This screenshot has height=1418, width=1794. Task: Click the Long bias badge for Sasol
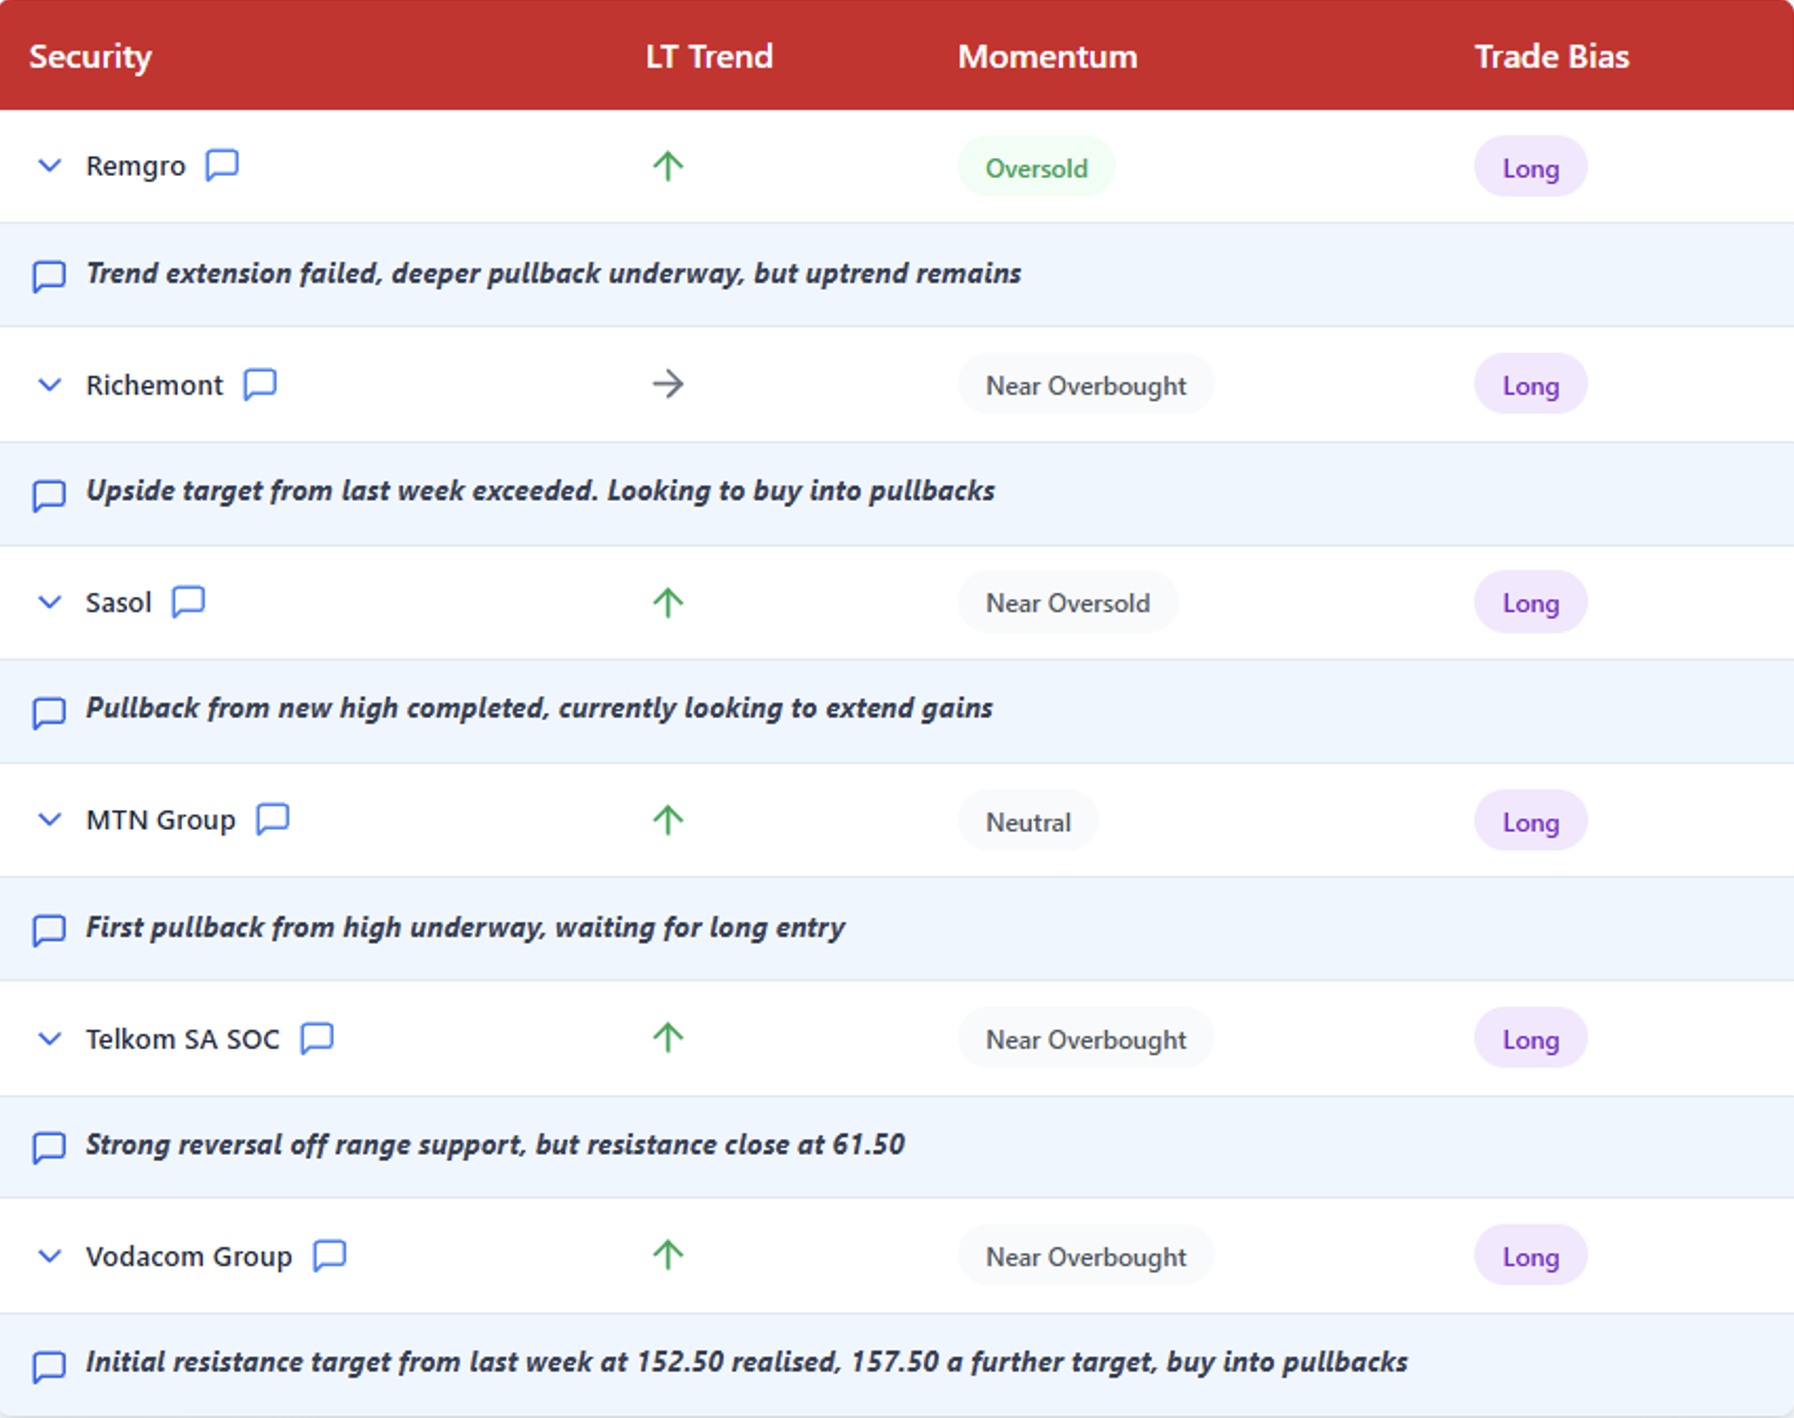coord(1530,602)
